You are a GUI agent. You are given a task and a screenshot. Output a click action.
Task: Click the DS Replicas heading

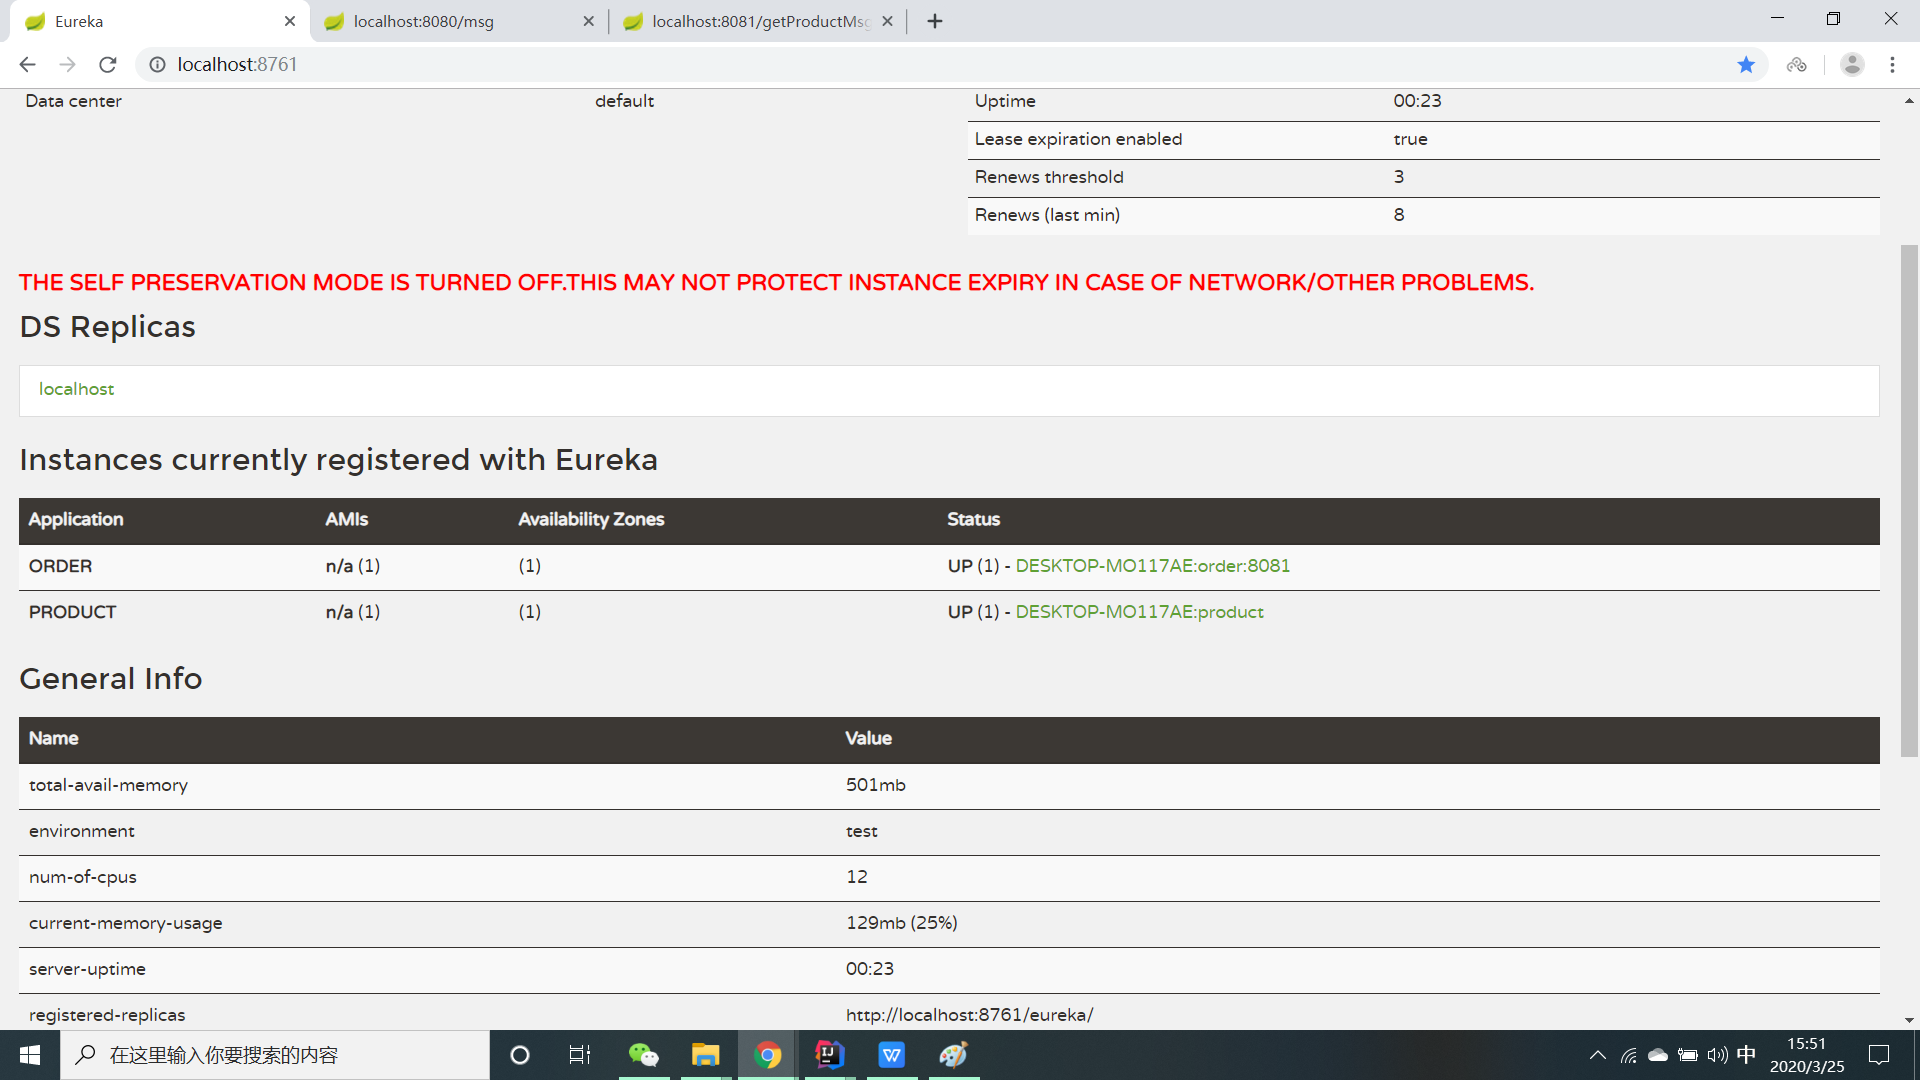click(x=107, y=327)
